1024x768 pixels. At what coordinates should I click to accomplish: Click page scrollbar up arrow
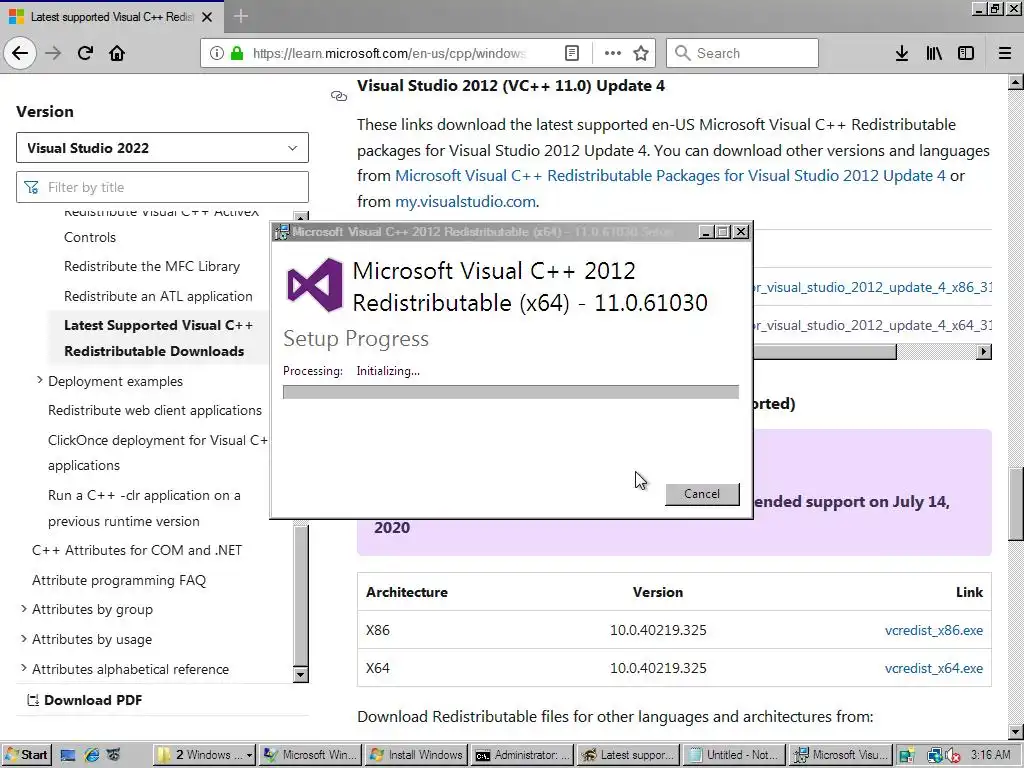pyautogui.click(x=1016, y=82)
